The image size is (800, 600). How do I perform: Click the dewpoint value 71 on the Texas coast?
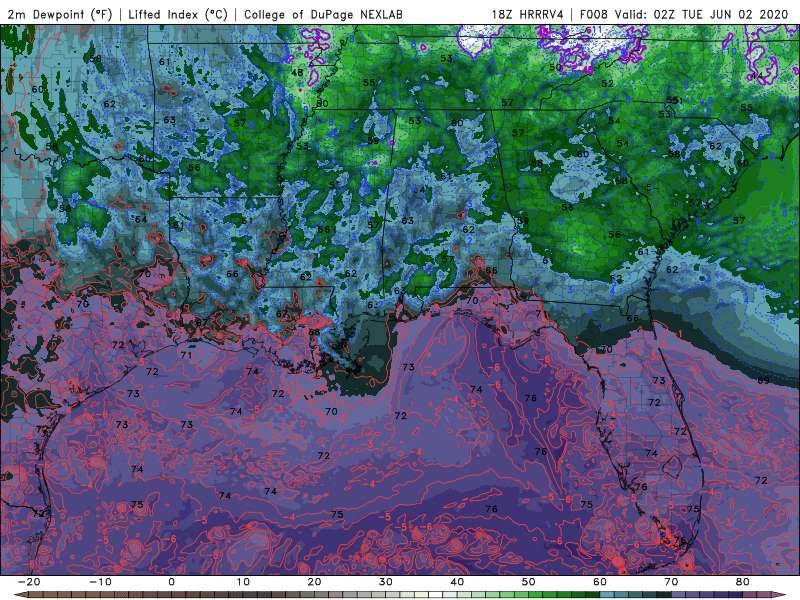(x=186, y=355)
